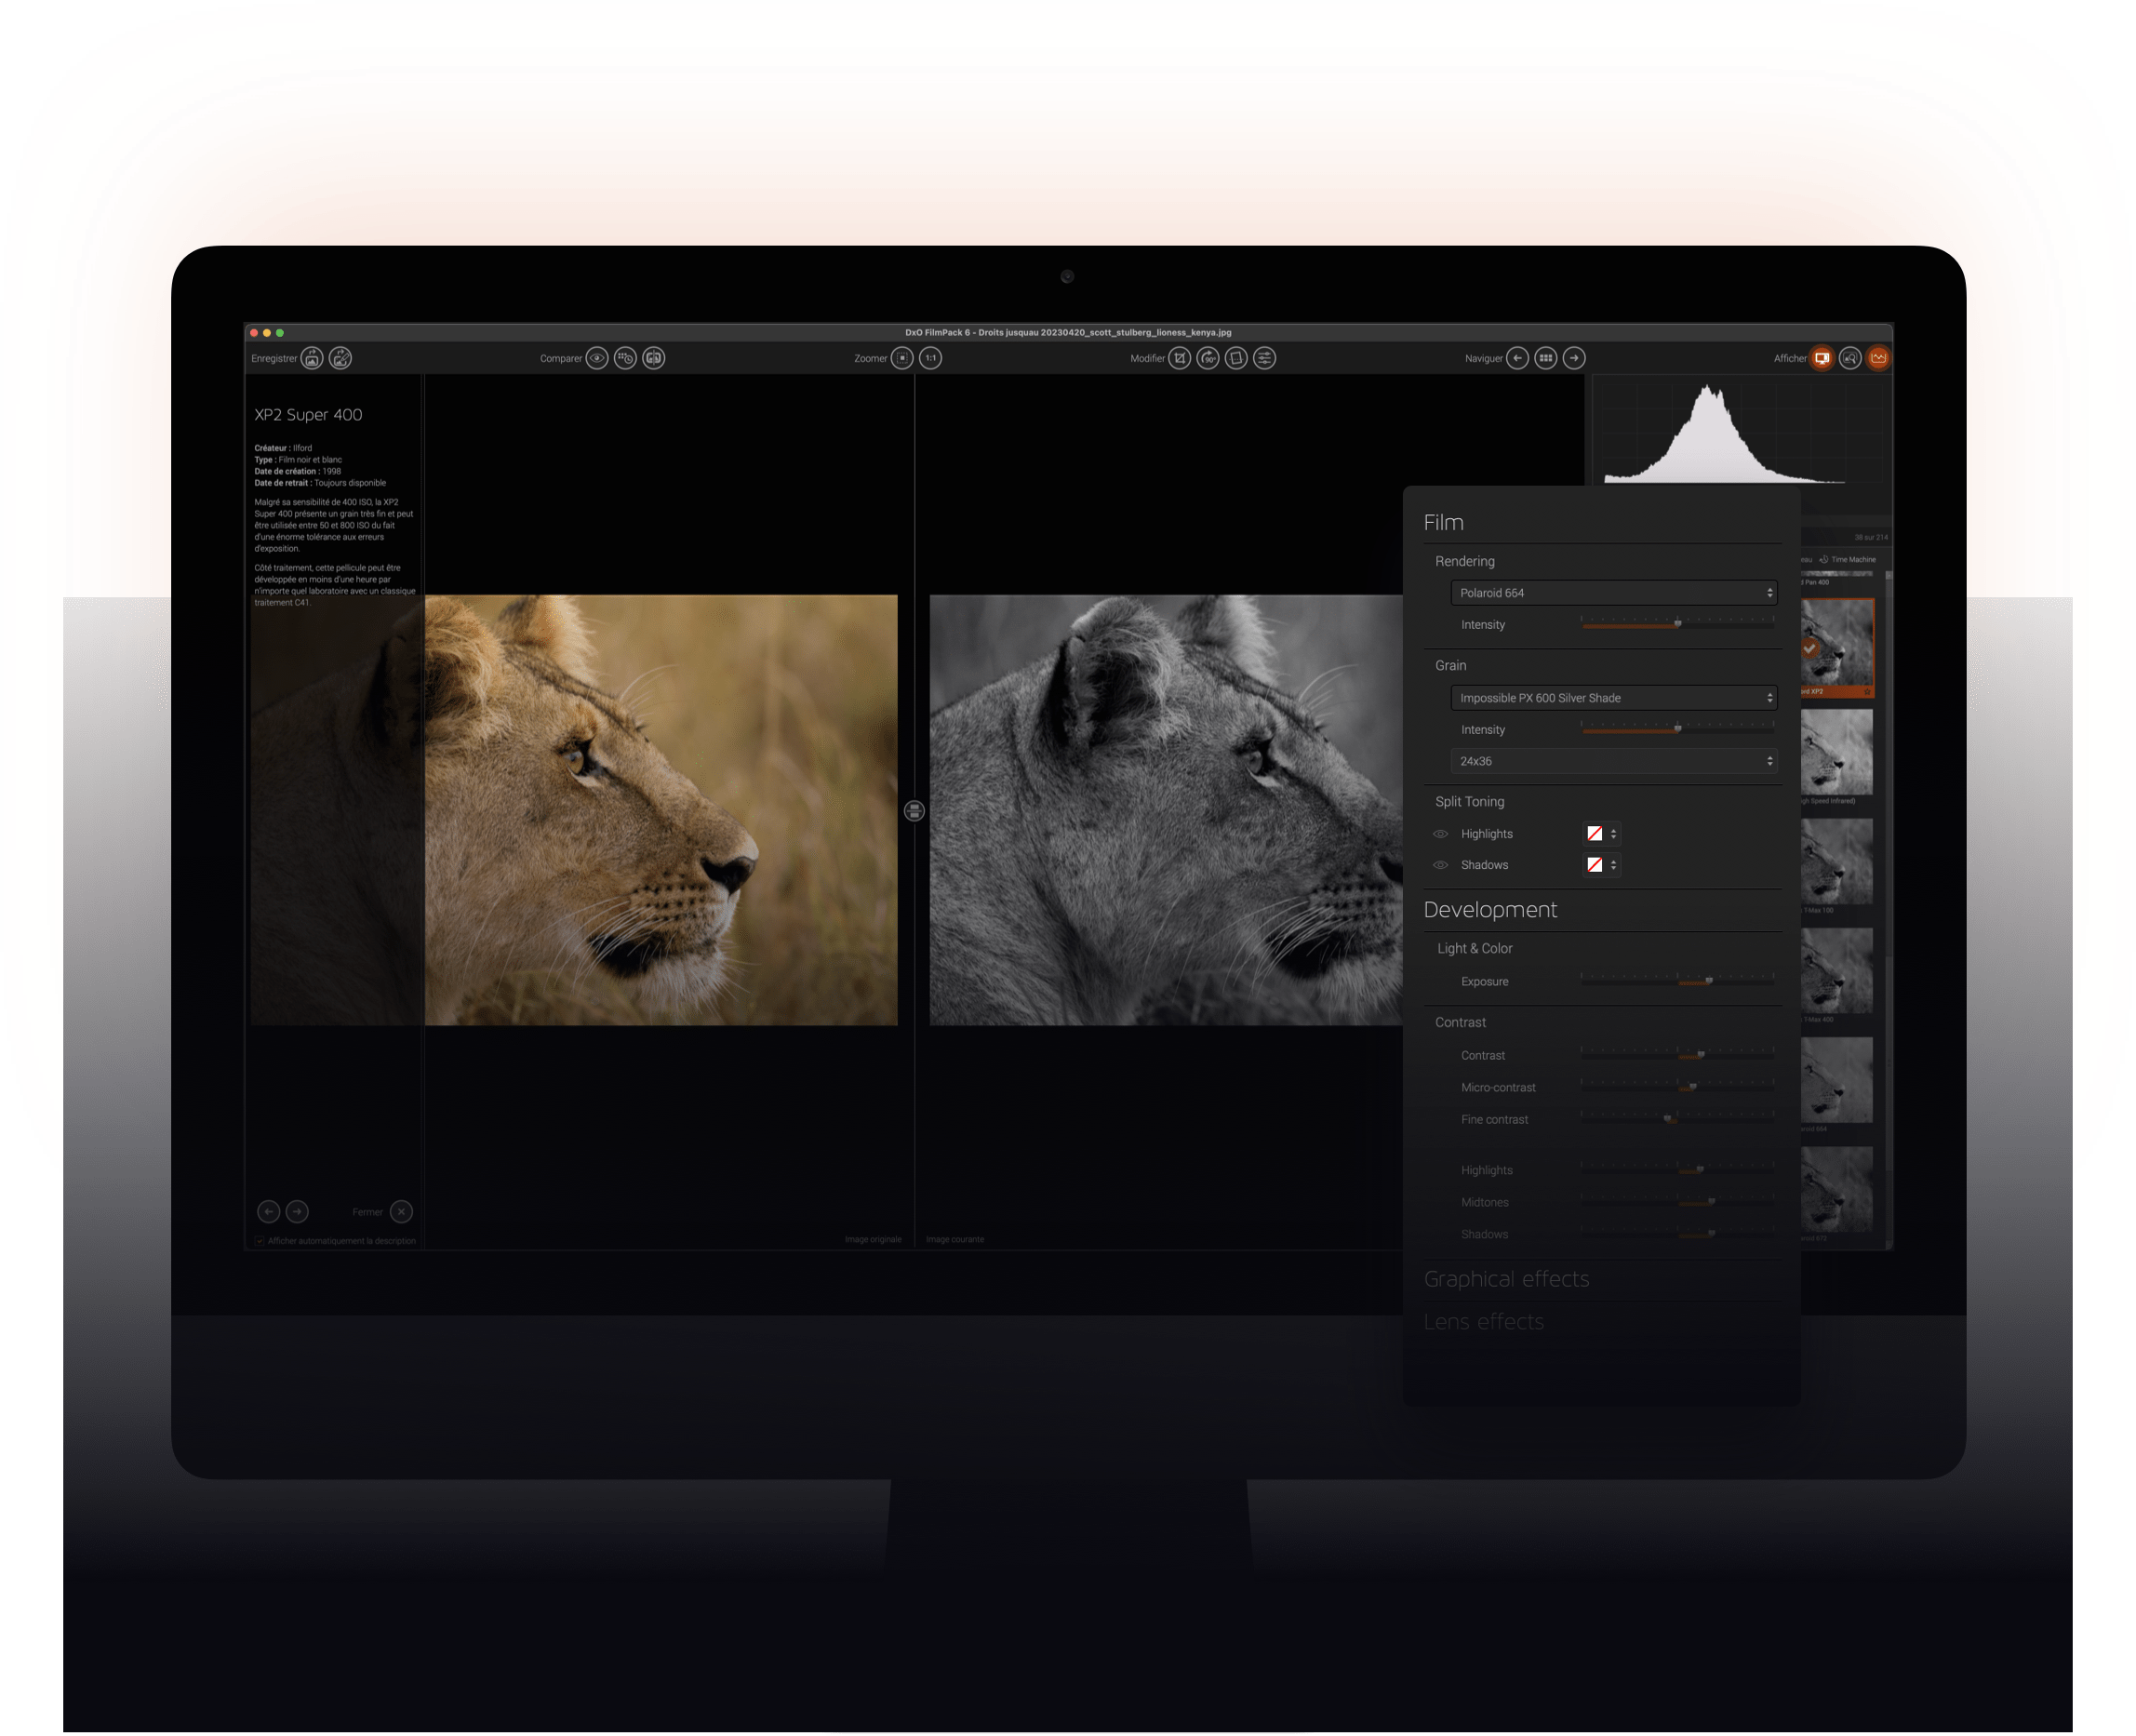This screenshot has height=1736, width=2136.
Task: Adjust the Grain Intensity slider
Action: (1677, 729)
